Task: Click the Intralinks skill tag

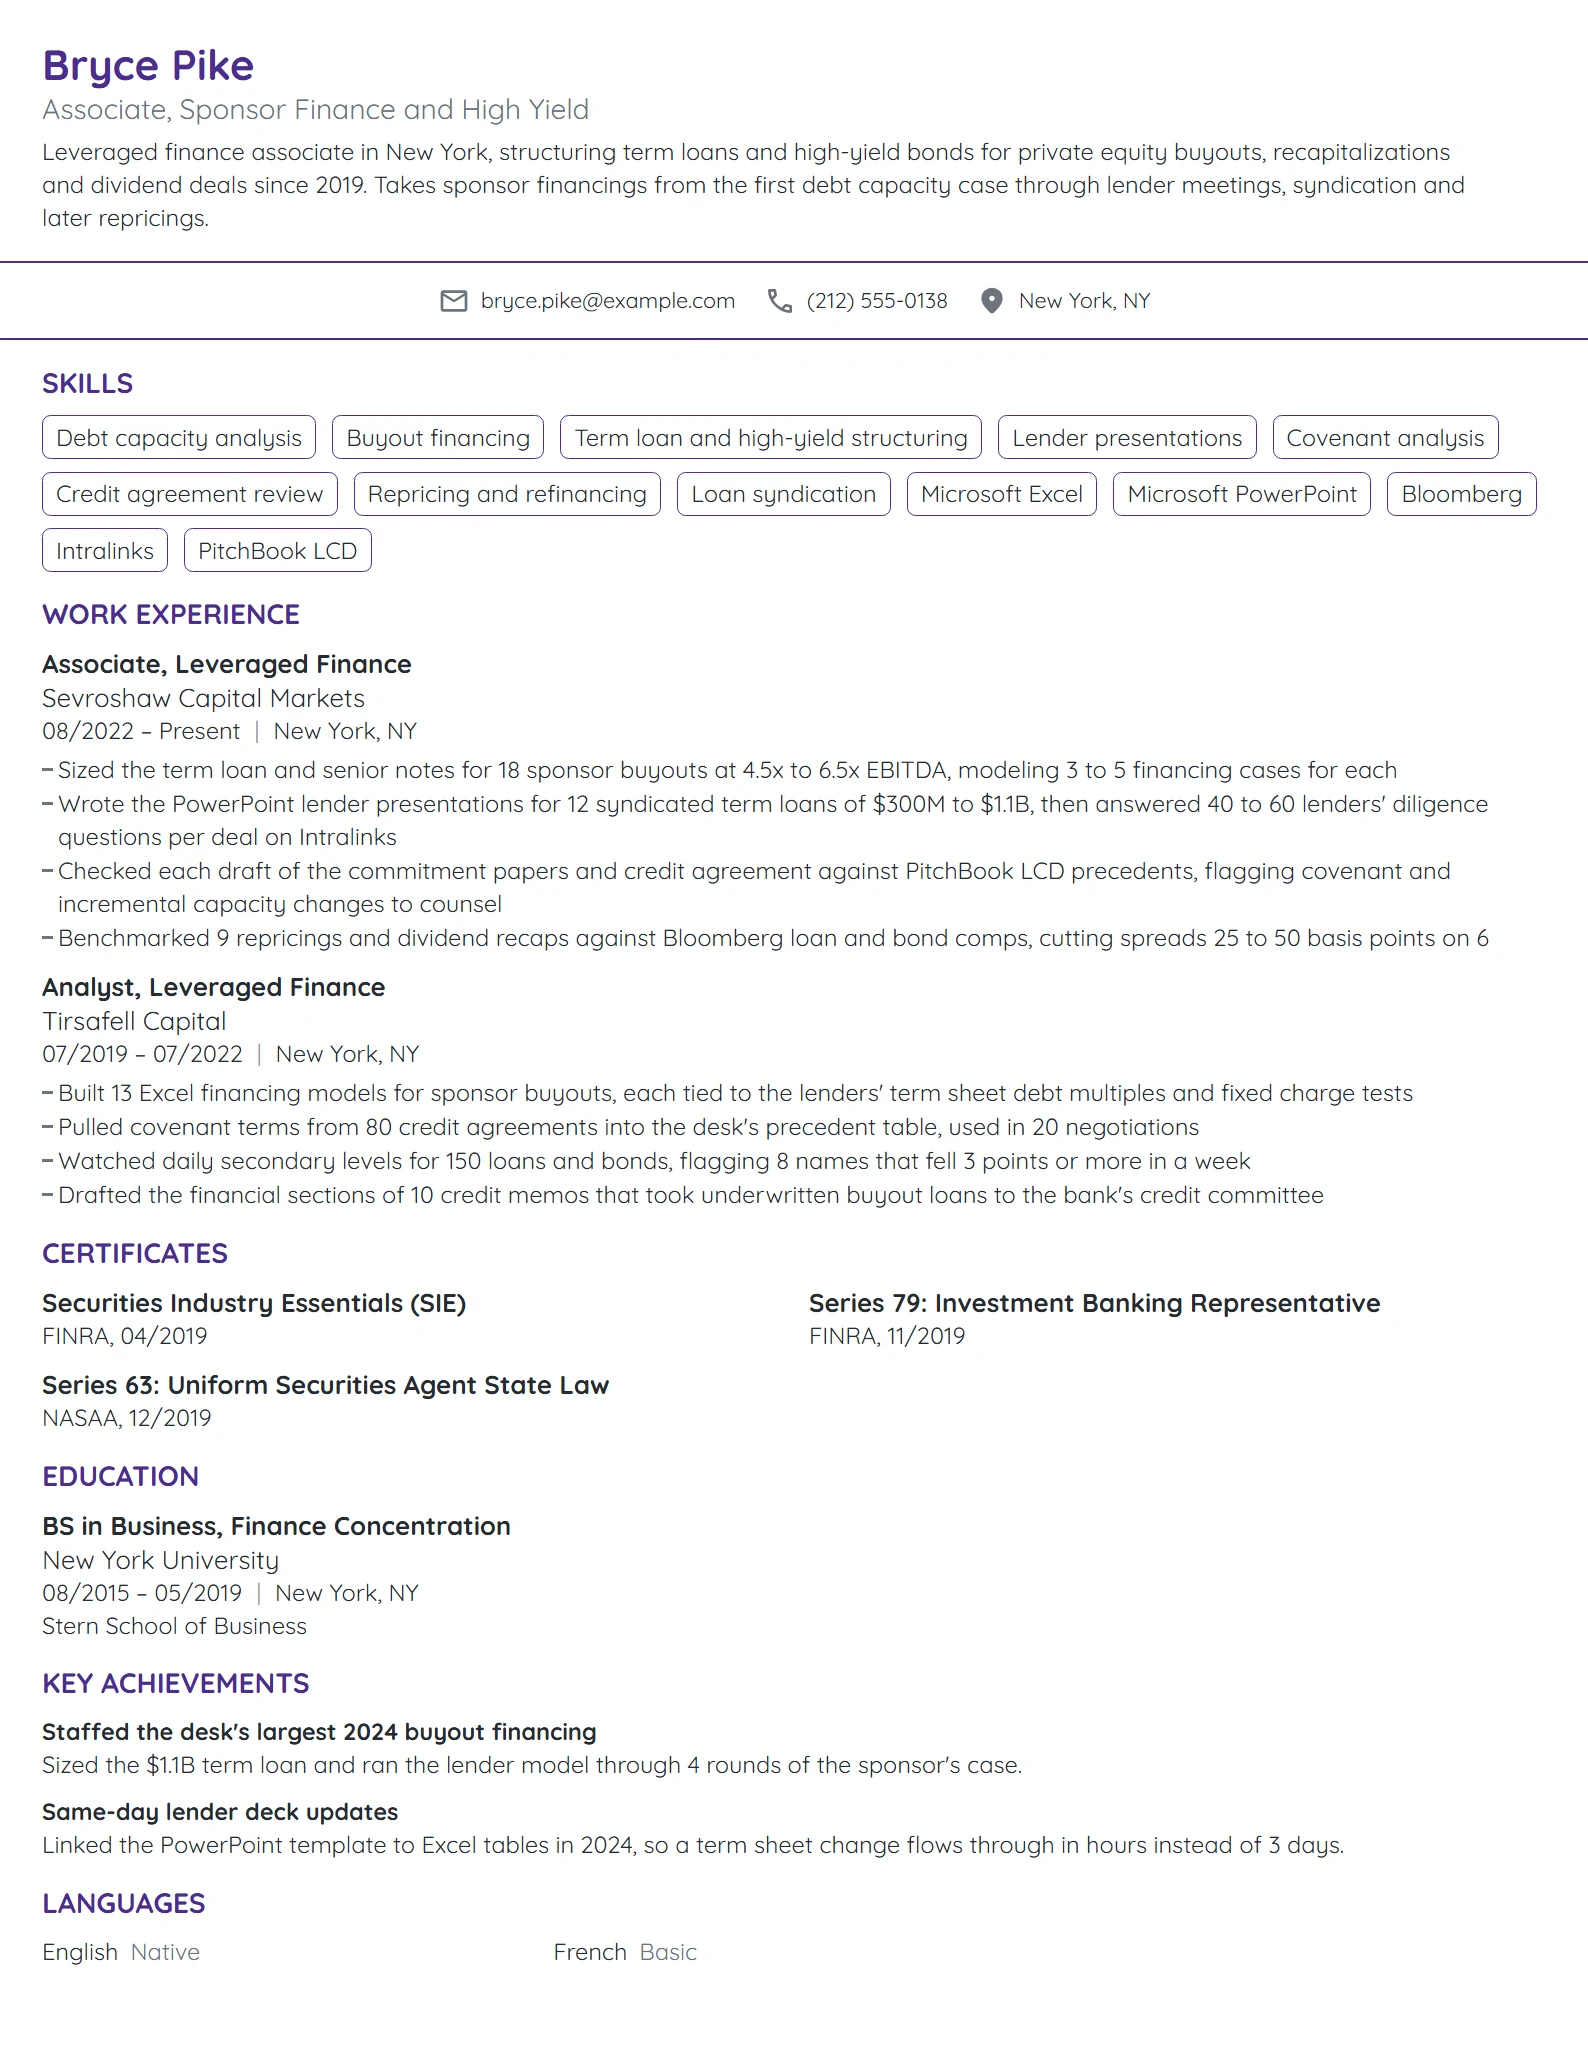Action: 105,551
